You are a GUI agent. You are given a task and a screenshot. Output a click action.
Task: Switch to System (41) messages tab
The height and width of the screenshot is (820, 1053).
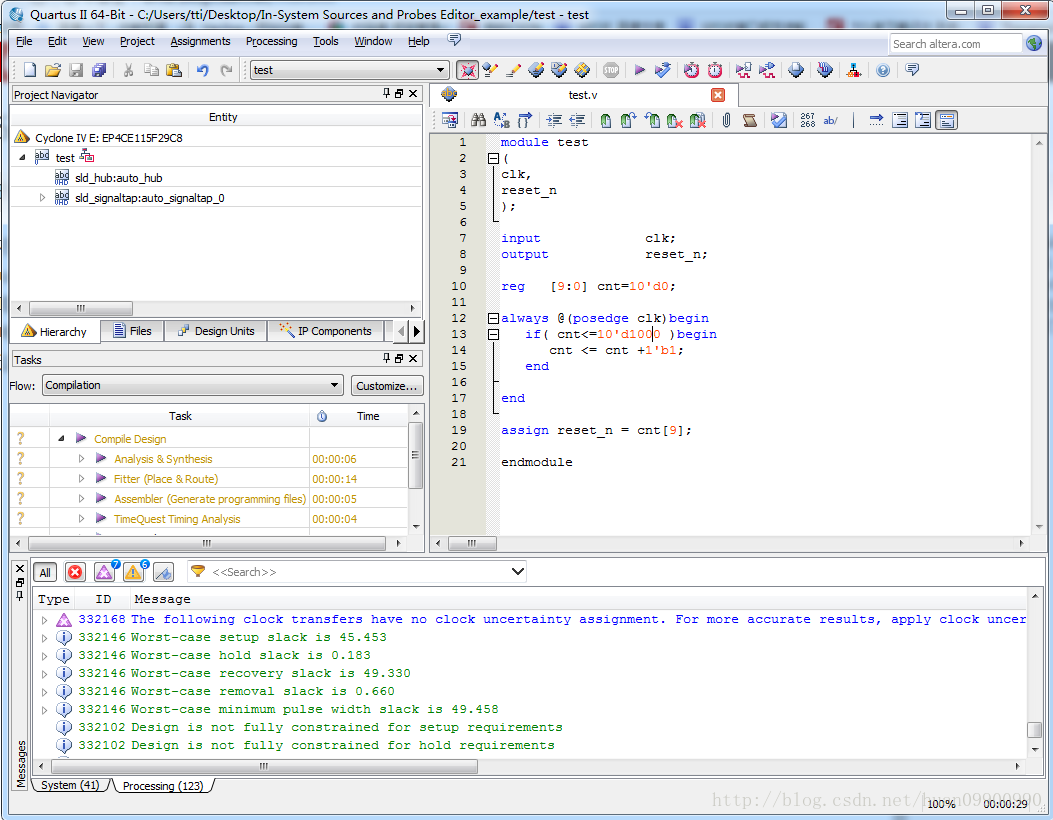pos(70,785)
